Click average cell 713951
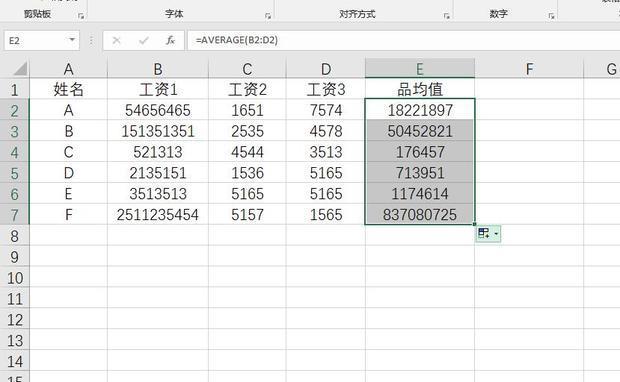The image size is (620, 382). point(420,173)
